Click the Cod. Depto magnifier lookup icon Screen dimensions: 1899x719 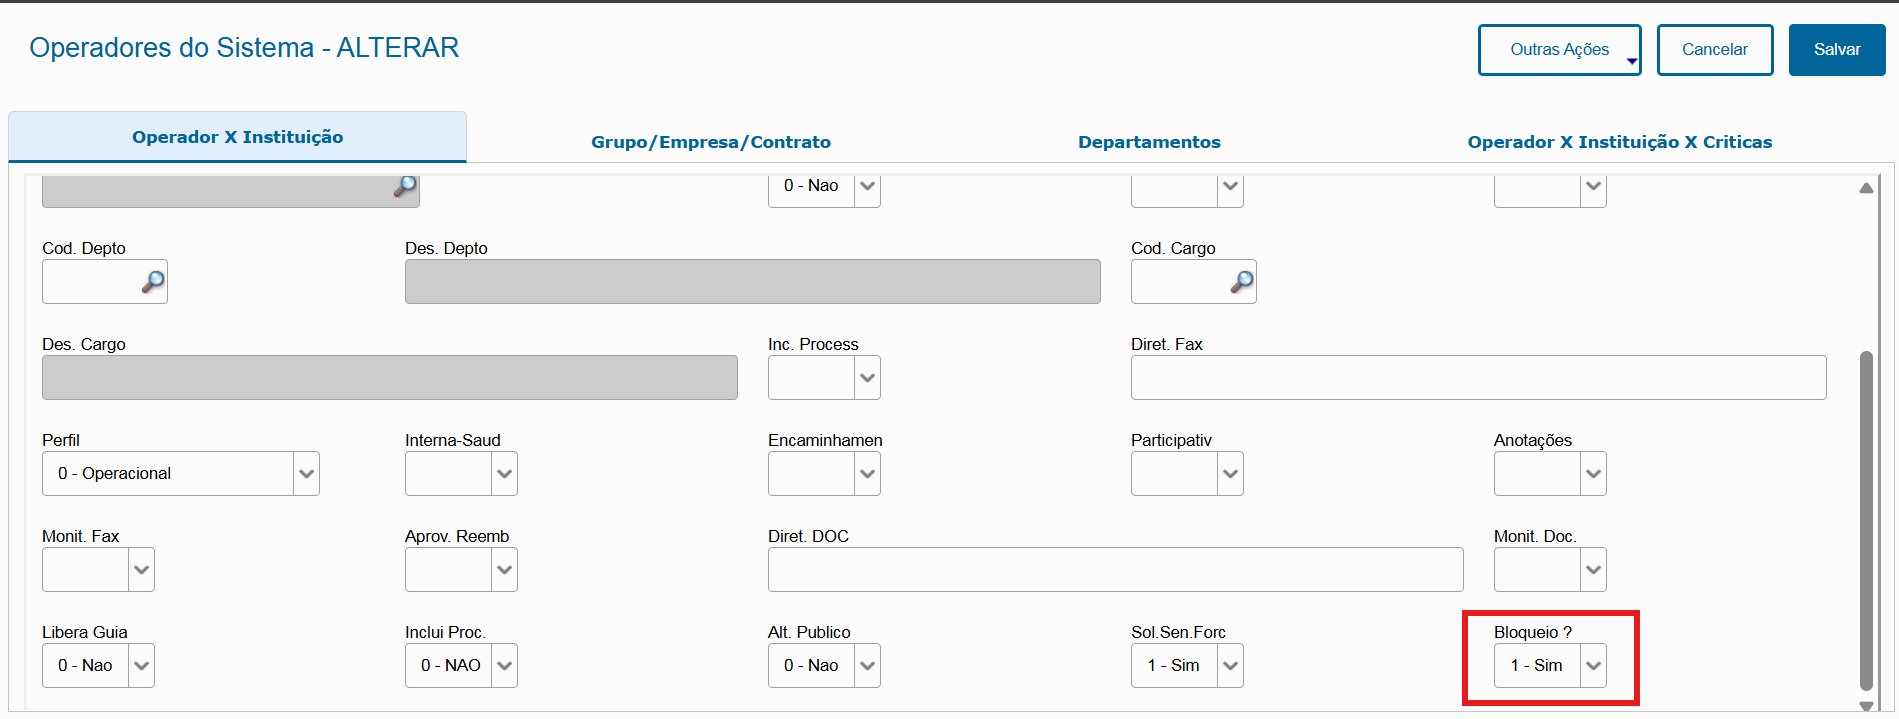tap(153, 282)
